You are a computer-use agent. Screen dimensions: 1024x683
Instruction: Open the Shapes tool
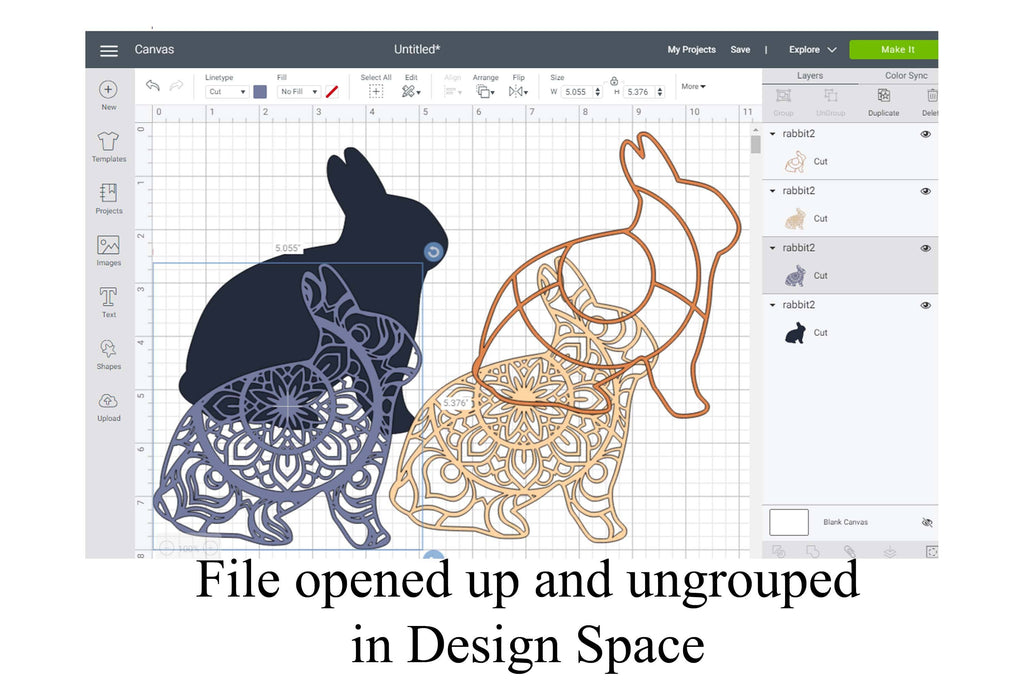[x=108, y=348]
